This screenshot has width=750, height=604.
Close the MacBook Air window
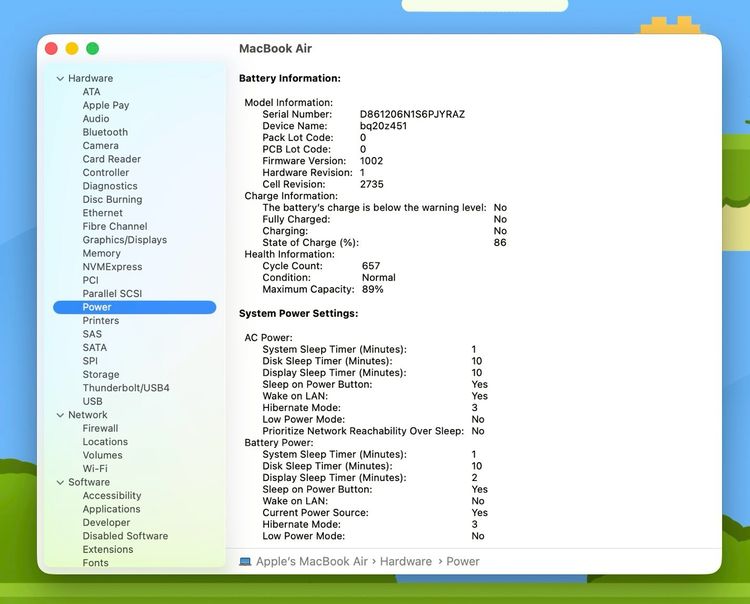click(x=51, y=49)
